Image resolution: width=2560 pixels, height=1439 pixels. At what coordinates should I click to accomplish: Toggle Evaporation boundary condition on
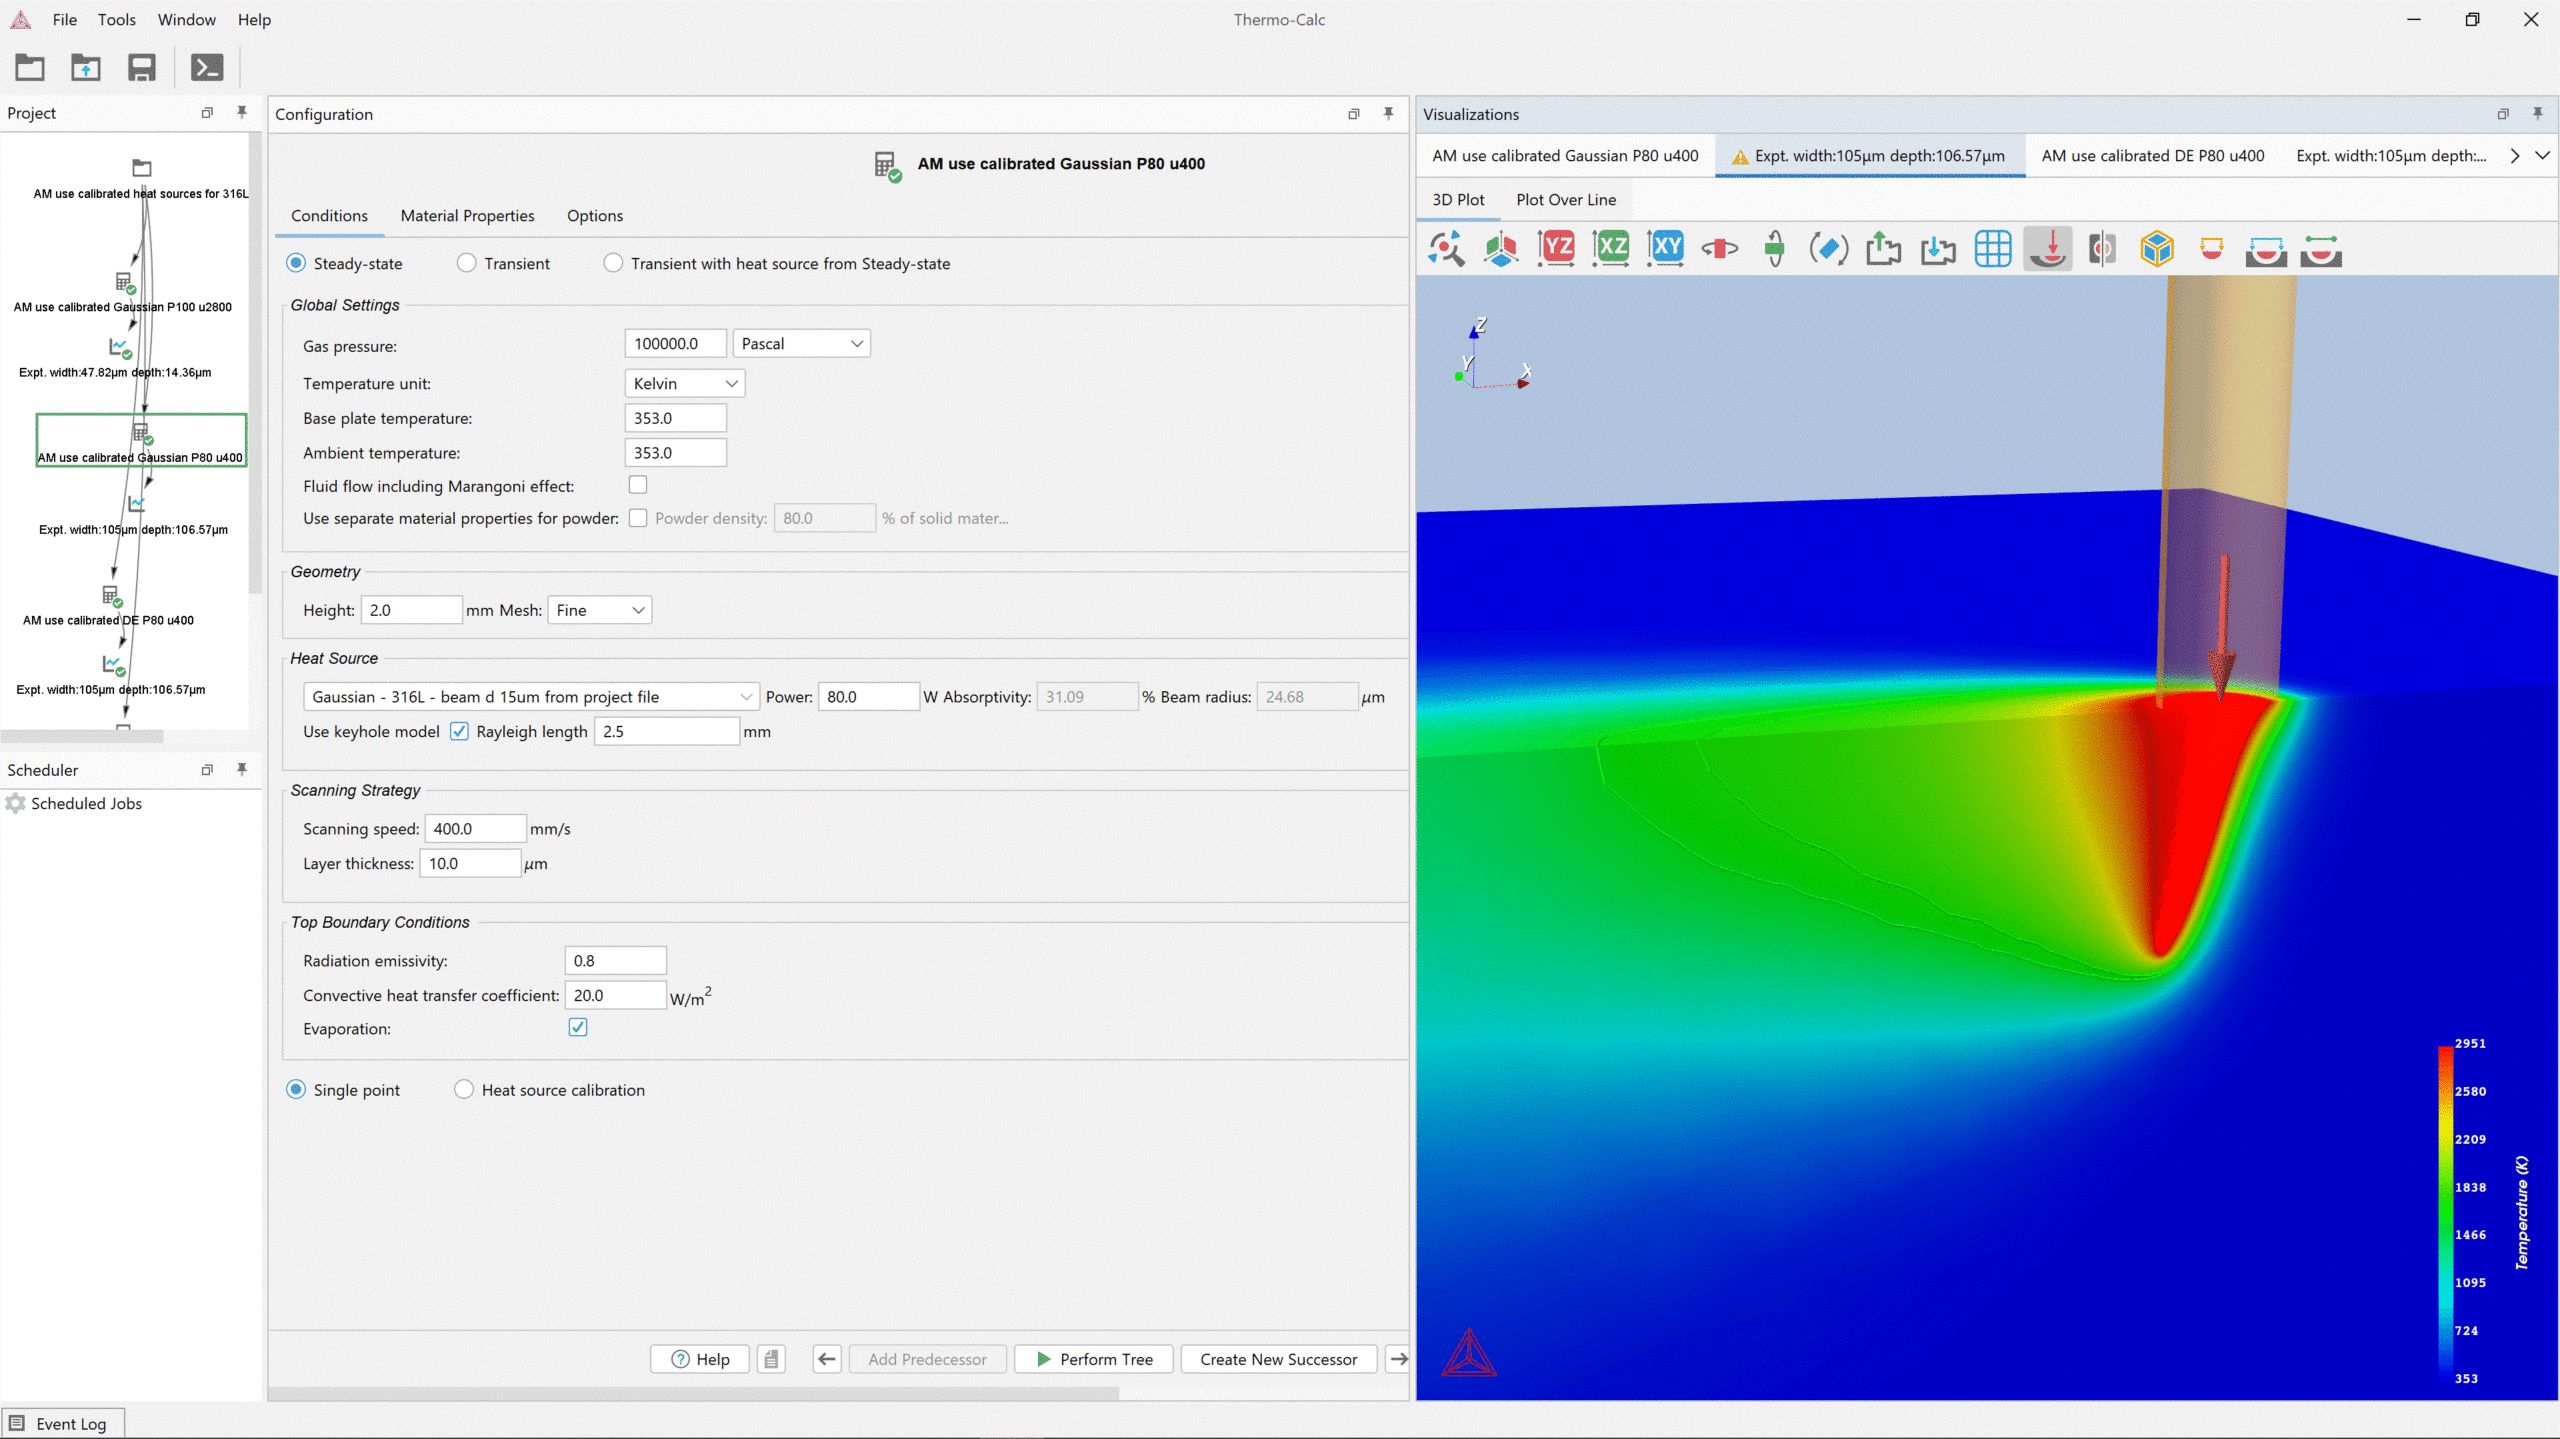click(578, 1027)
